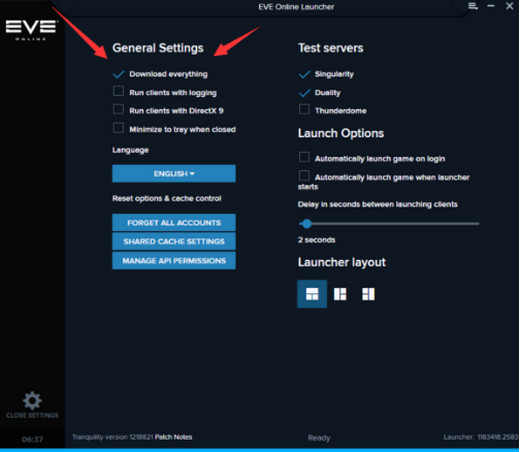
Task: Click Manage API Permissions button
Action: tap(174, 260)
